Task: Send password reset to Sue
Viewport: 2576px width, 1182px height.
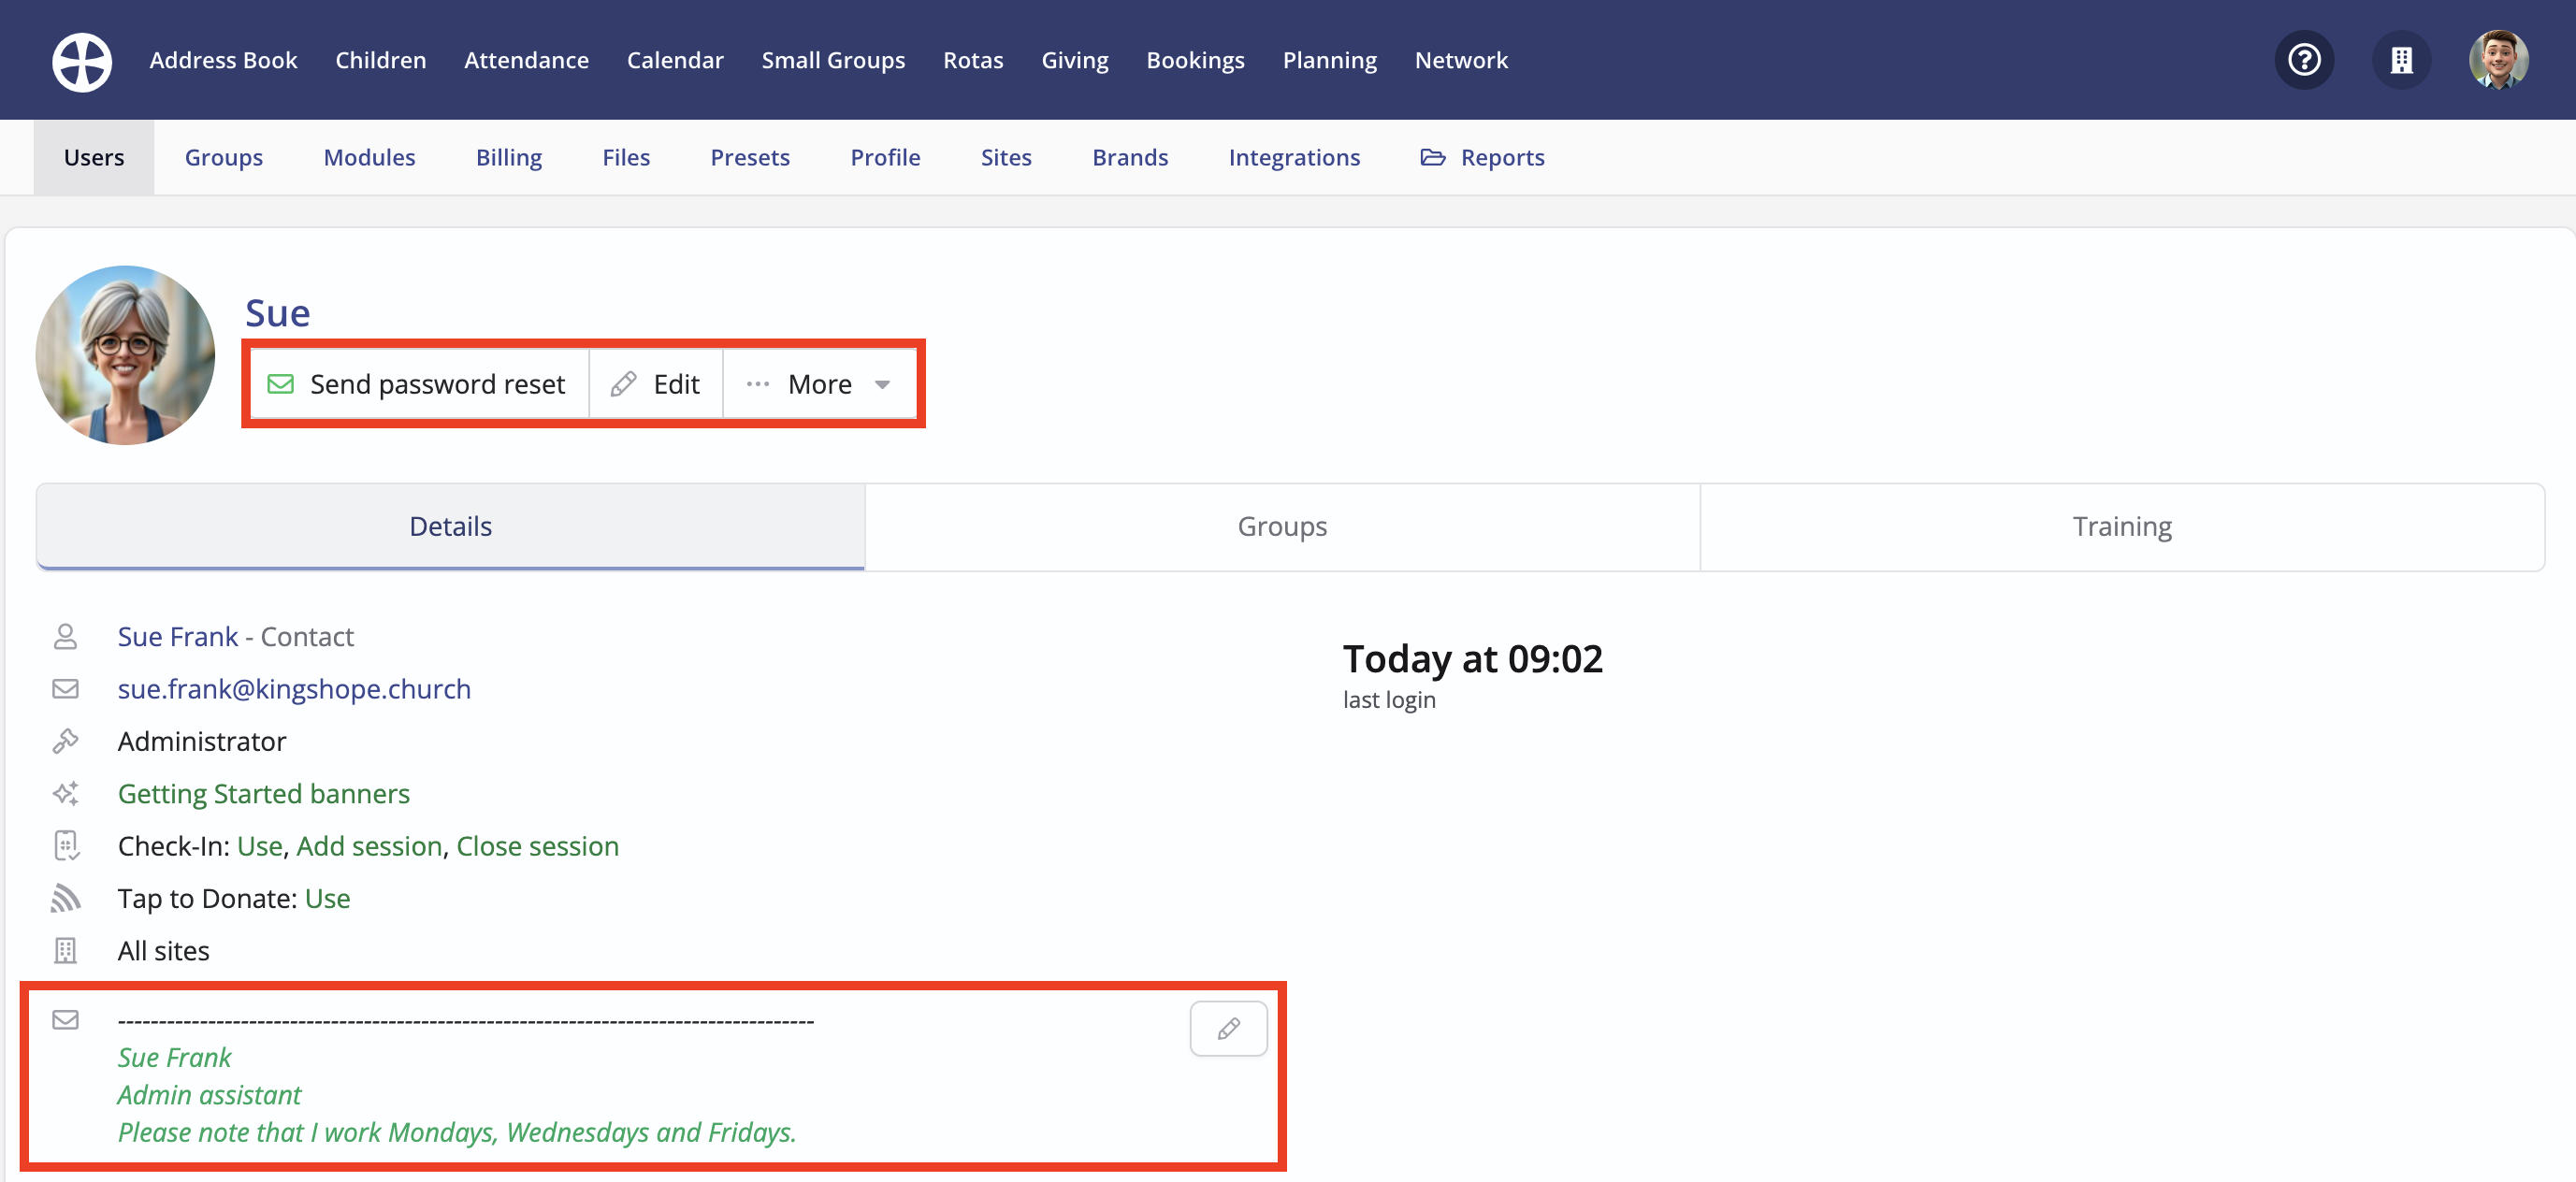Action: (x=419, y=384)
